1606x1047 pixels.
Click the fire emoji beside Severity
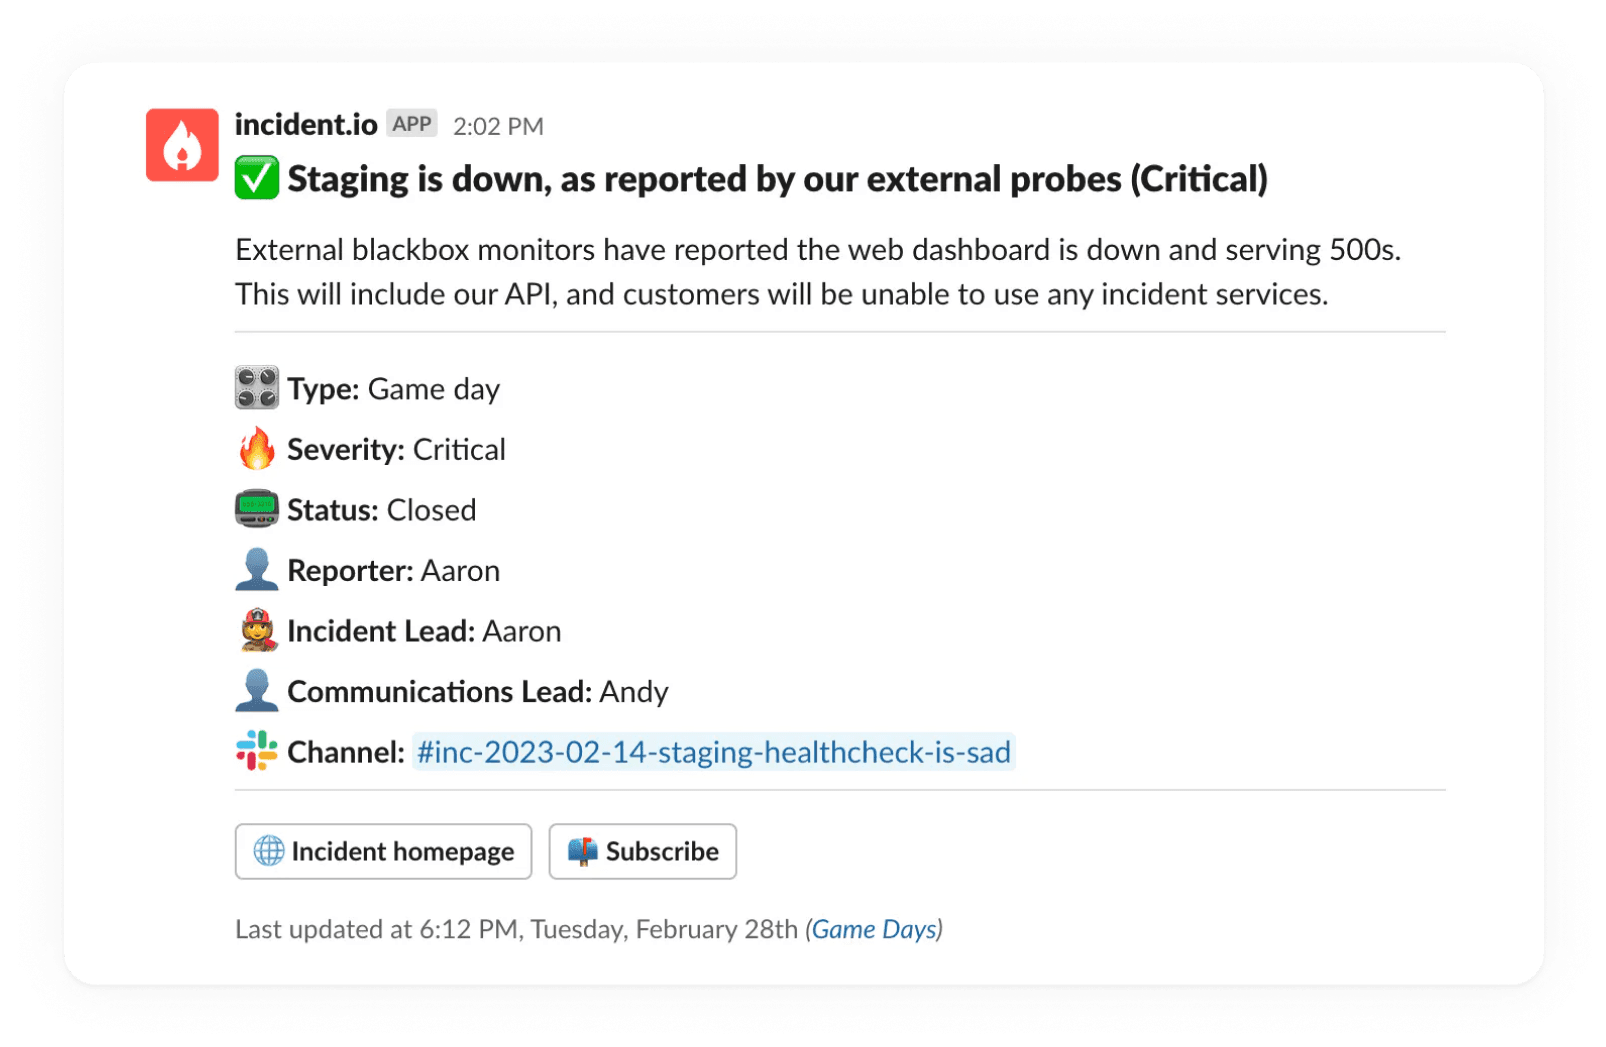pos(257,449)
